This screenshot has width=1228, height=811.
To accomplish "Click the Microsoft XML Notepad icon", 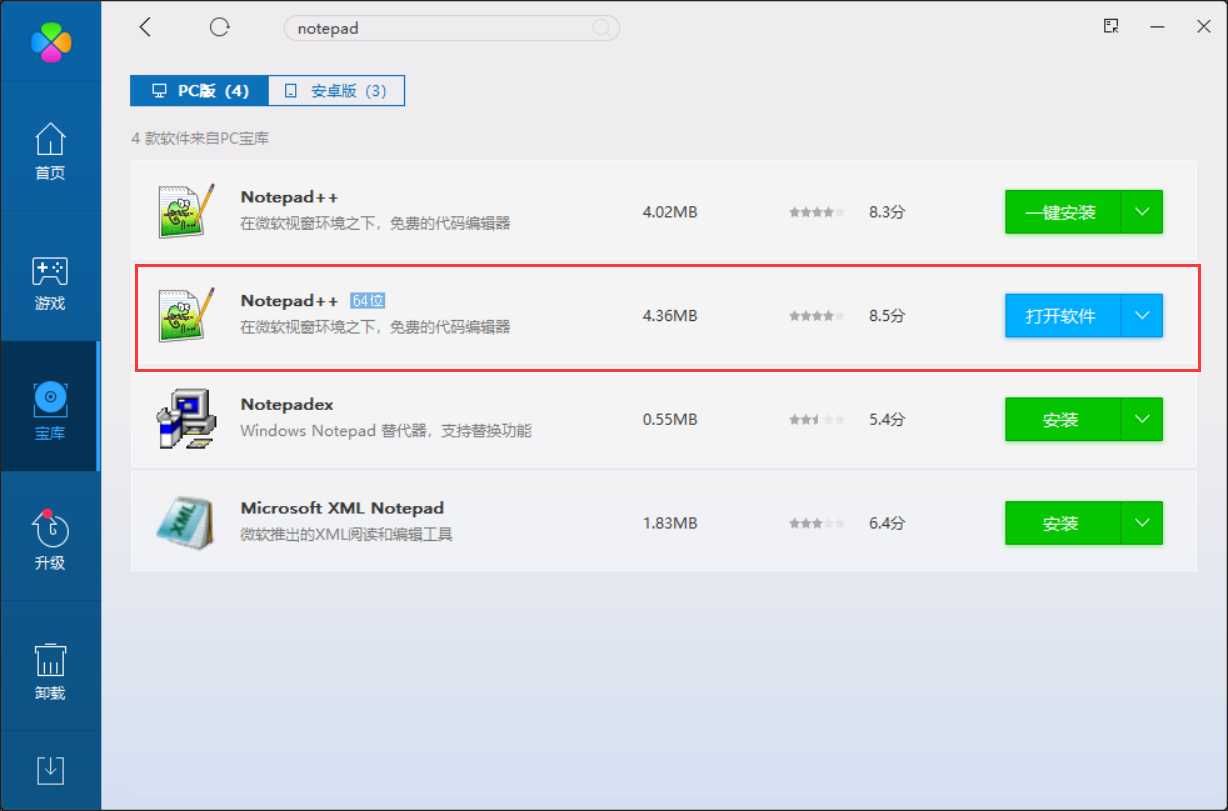I will coord(187,522).
